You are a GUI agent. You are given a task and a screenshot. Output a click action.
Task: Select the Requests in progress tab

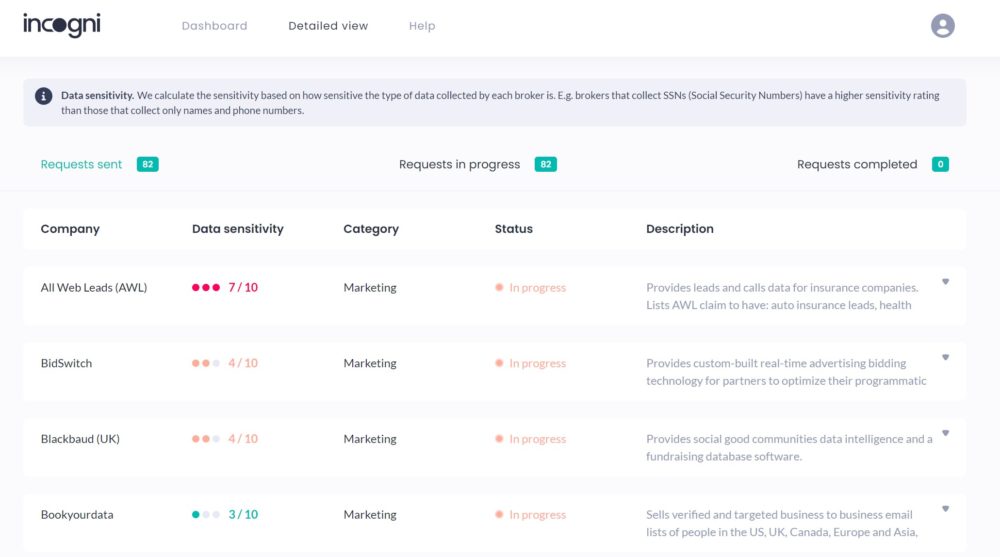click(x=459, y=164)
